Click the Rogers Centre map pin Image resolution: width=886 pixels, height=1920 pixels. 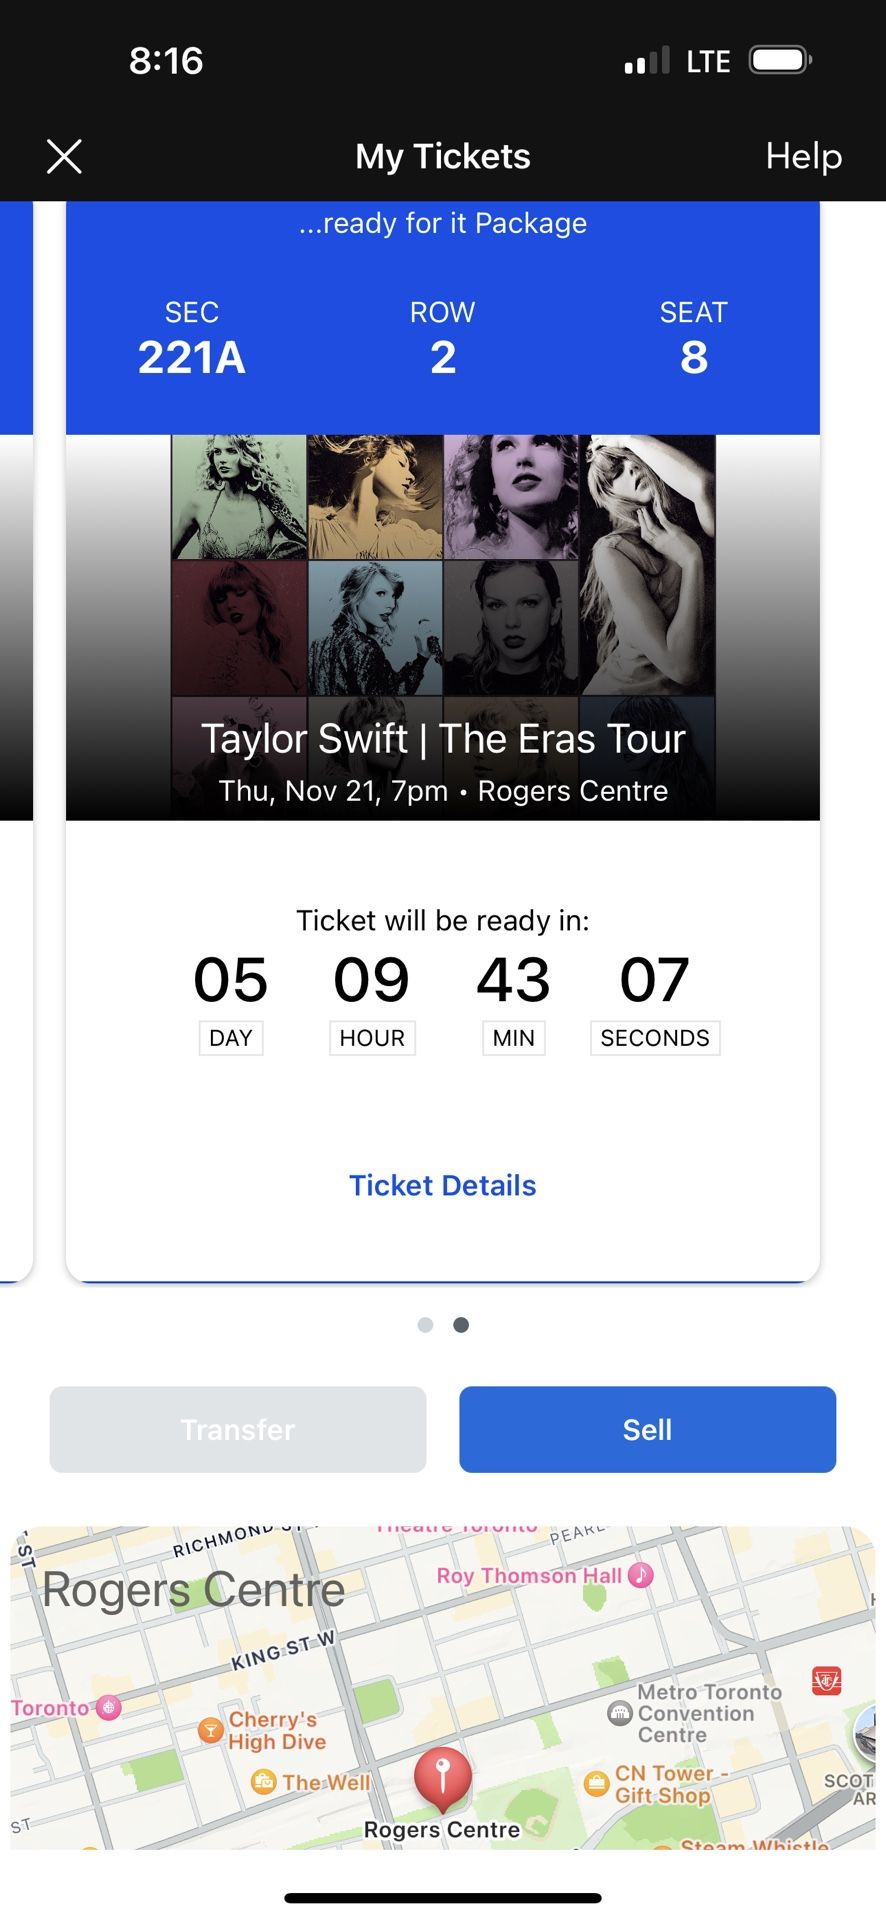(443, 1775)
